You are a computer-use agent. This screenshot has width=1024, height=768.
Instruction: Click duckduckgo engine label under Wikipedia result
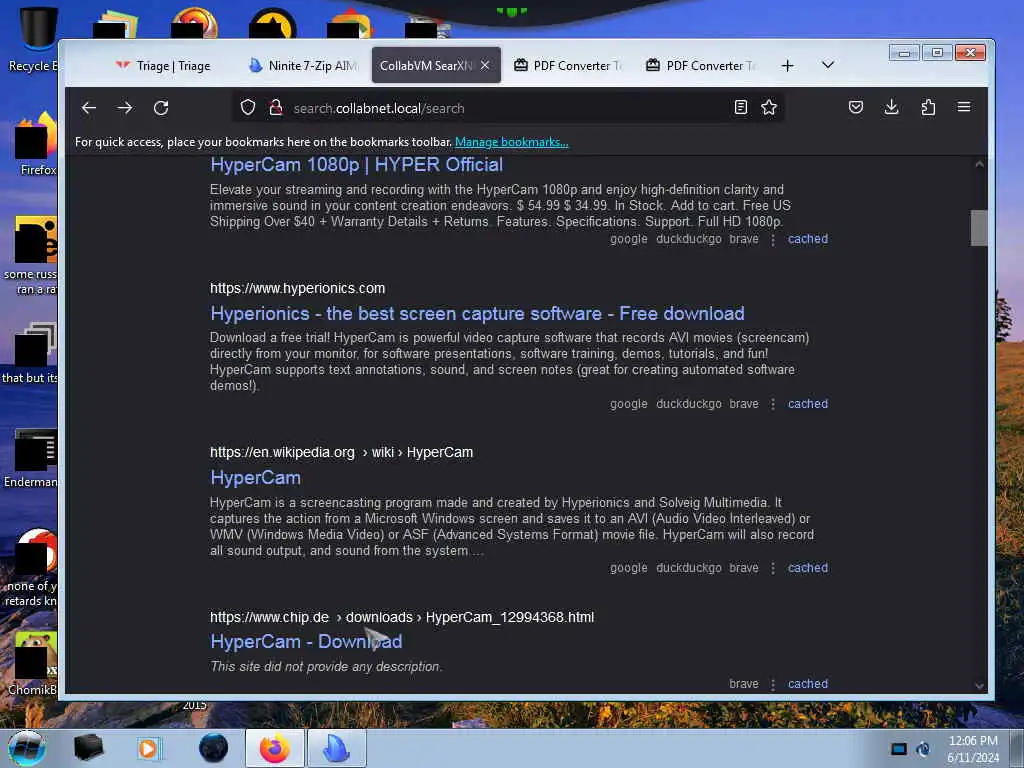(689, 568)
